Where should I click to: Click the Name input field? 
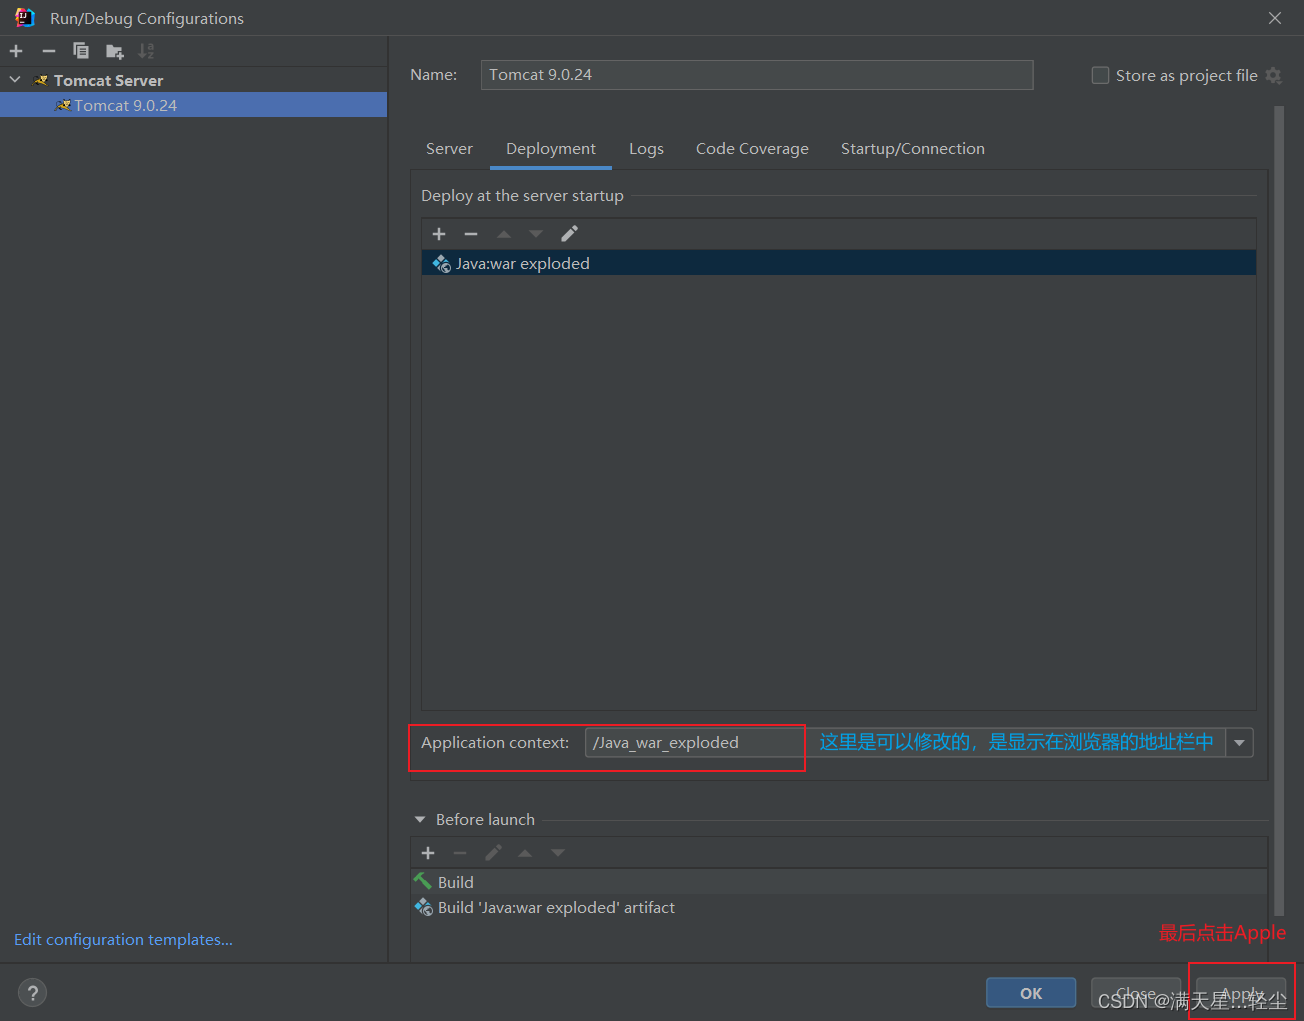tap(756, 75)
